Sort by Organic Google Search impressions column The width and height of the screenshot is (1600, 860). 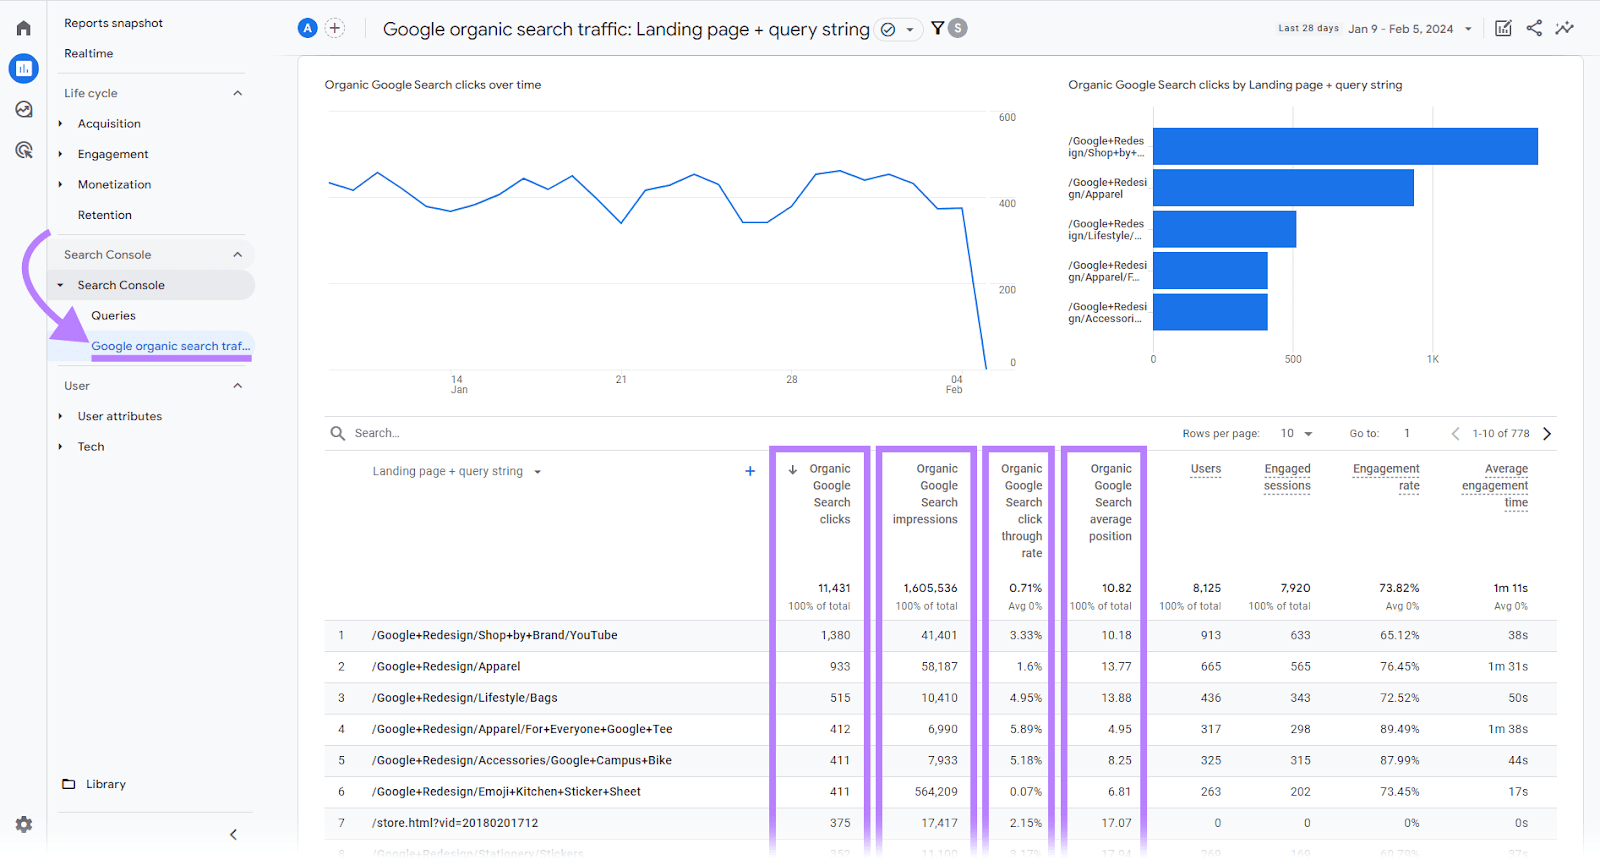(925, 494)
